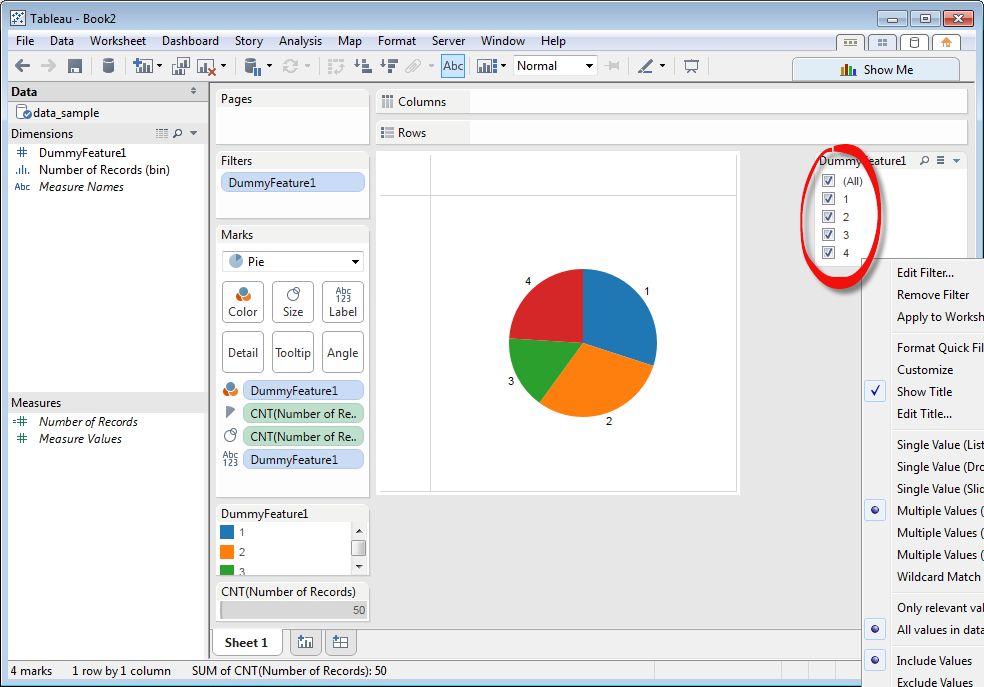Click the Detail button on Marks card
Viewport: 984px width, 687px height.
243,353
